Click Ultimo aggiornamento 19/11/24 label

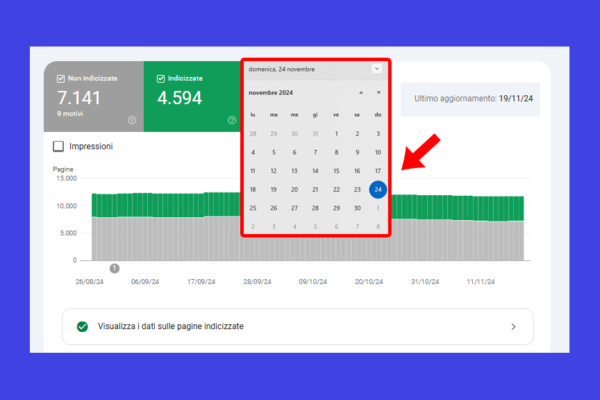point(473,99)
